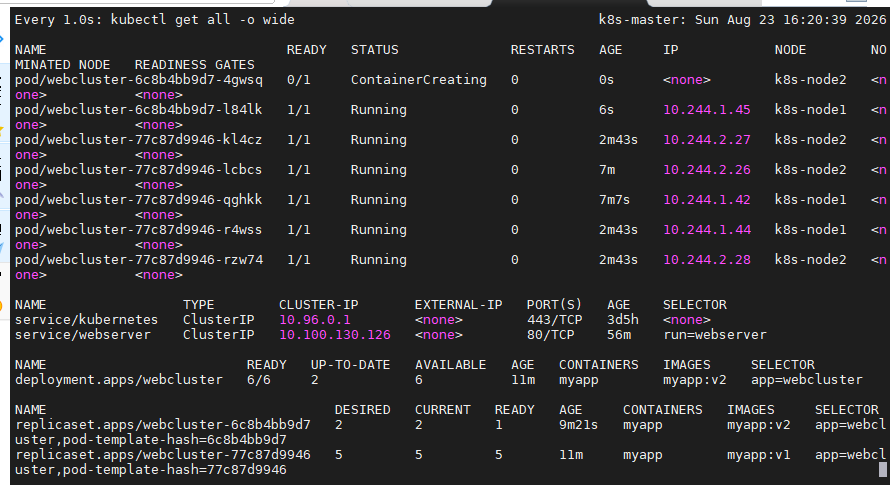Click the deployment container name myapp

(x=578, y=380)
